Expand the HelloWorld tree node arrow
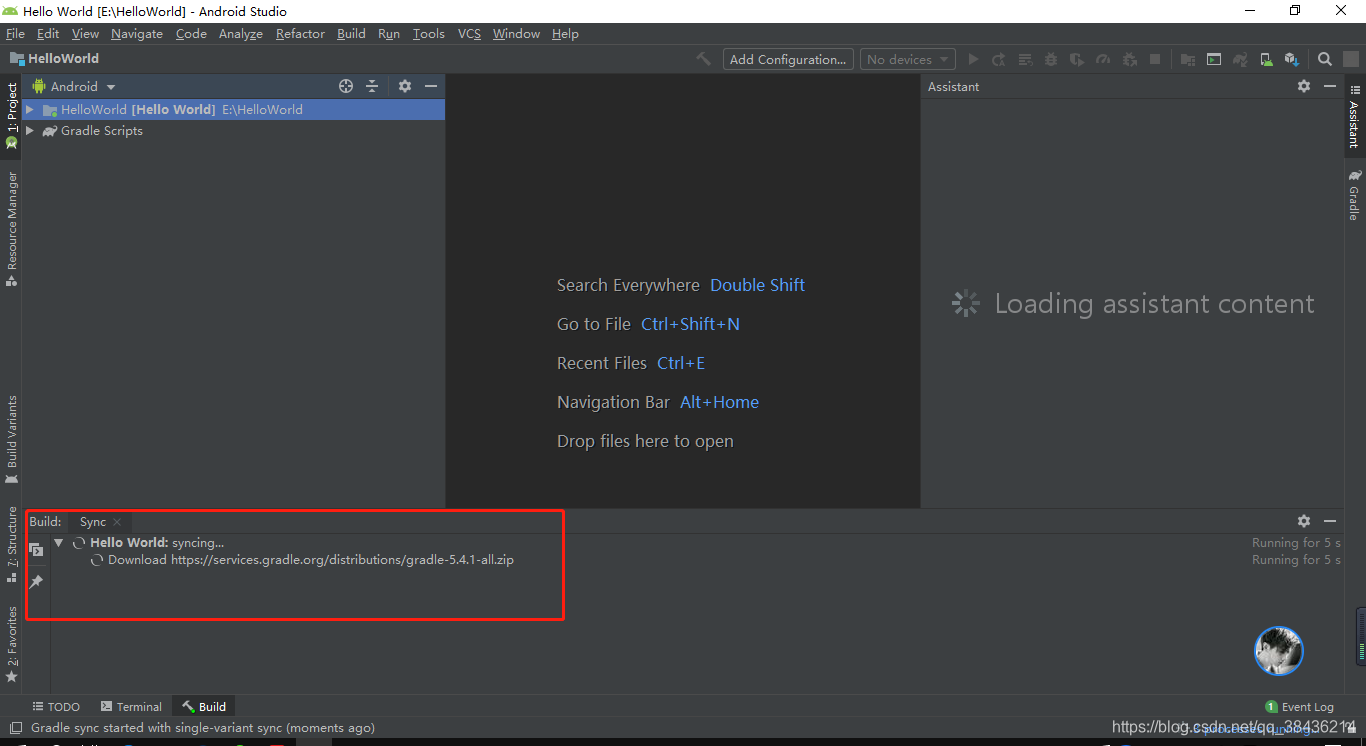This screenshot has height=746, width=1366. [x=30, y=109]
